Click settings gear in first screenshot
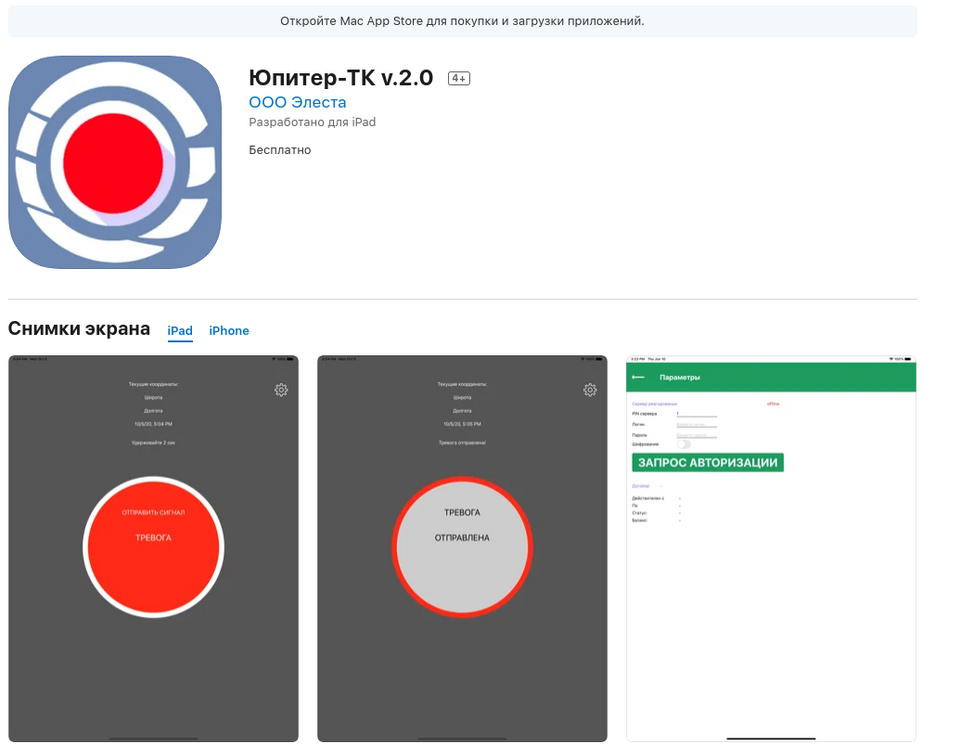The image size is (960, 744). [x=281, y=390]
